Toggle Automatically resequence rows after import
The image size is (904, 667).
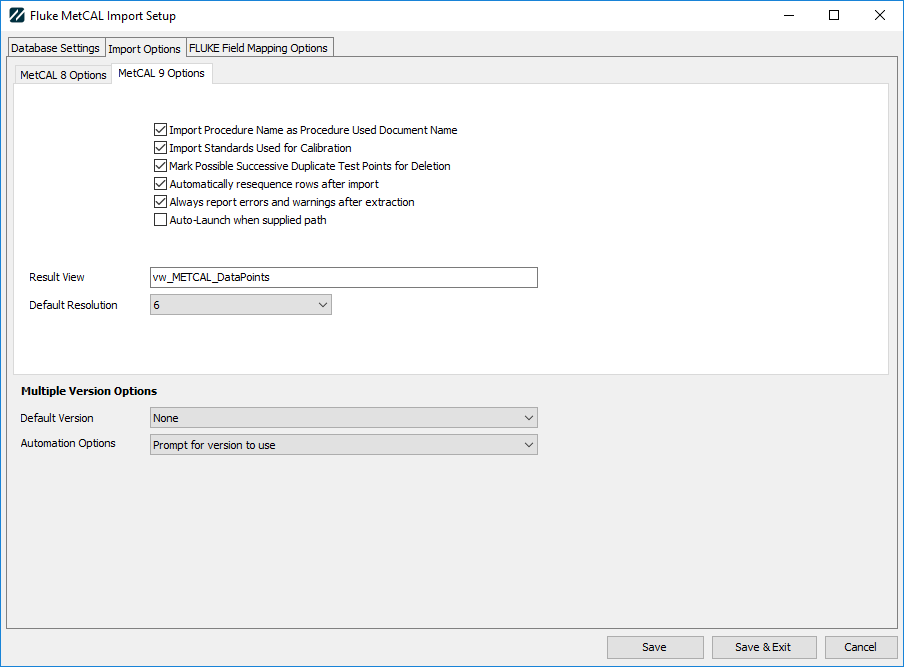160,184
